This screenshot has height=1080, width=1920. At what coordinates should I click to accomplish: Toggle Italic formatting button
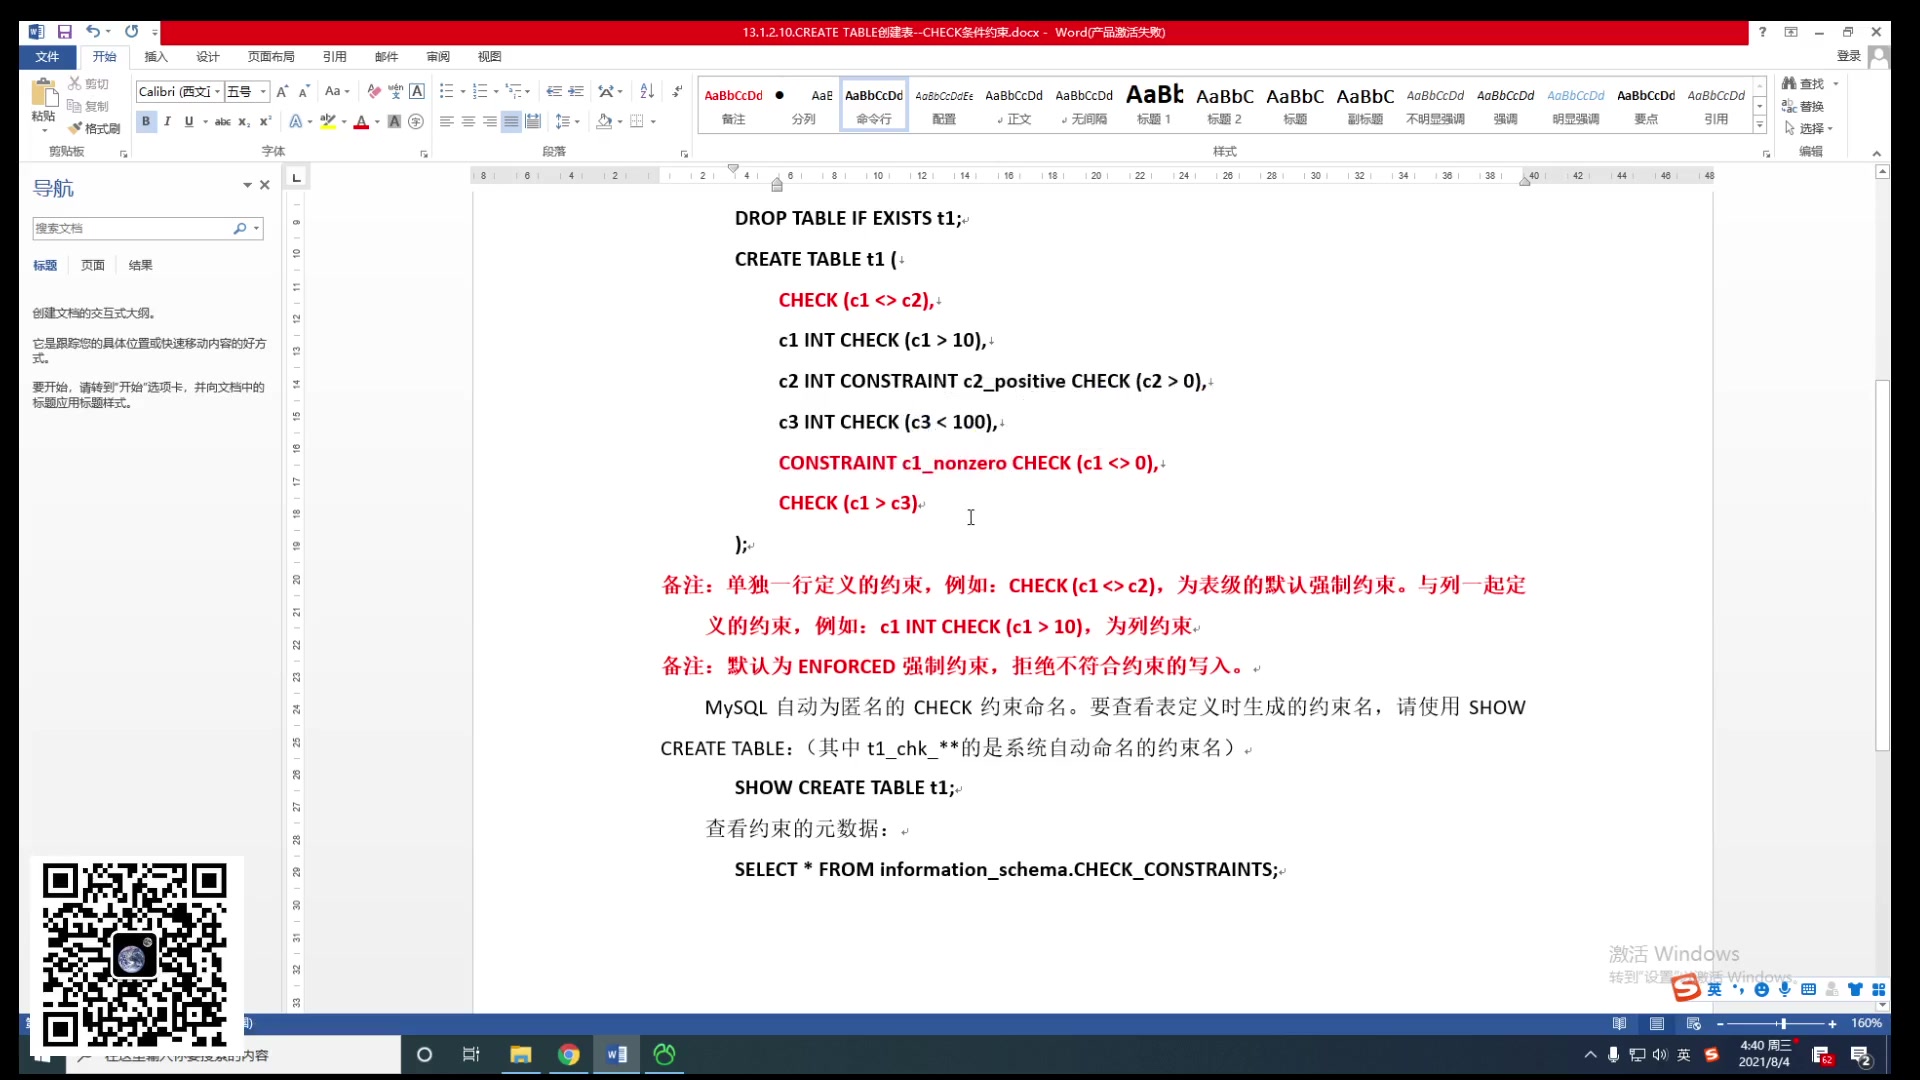tap(167, 121)
